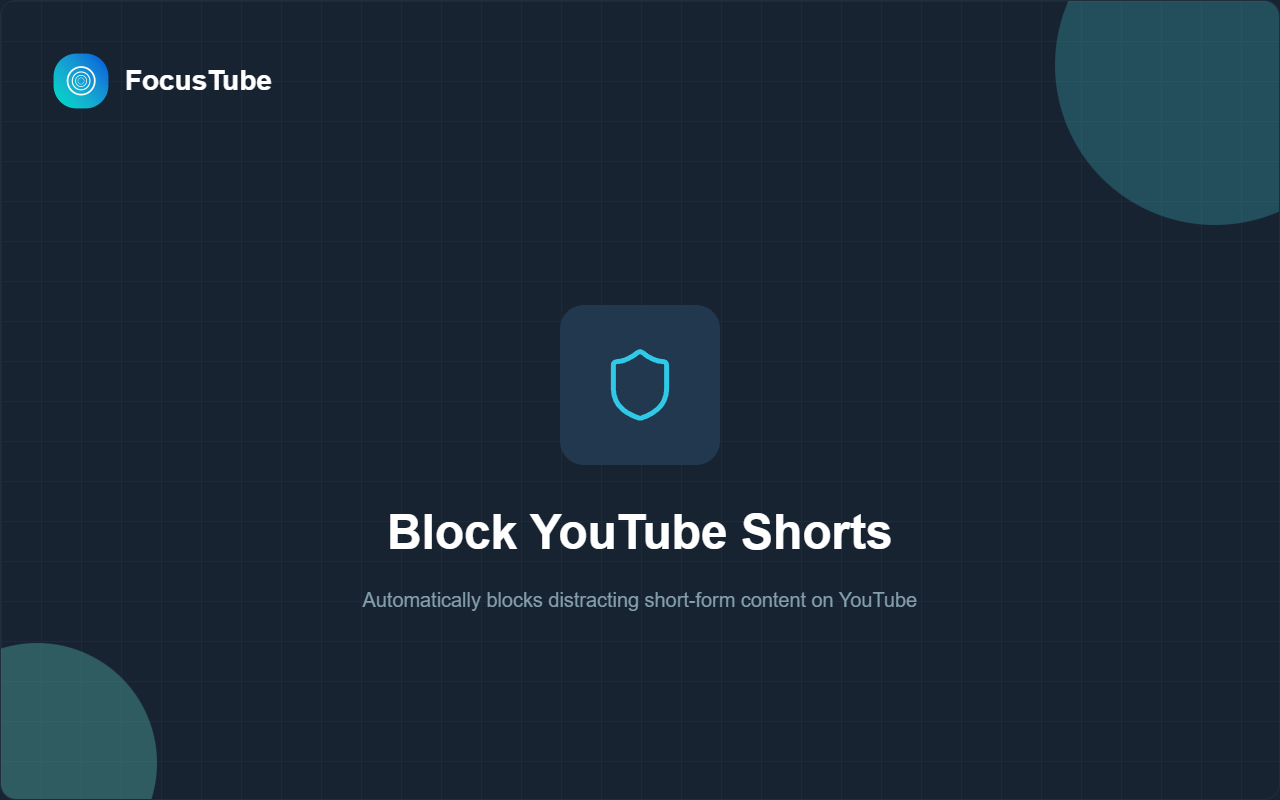Click the word "Shorts" in the heading
The height and width of the screenshot is (800, 1280).
816,532
